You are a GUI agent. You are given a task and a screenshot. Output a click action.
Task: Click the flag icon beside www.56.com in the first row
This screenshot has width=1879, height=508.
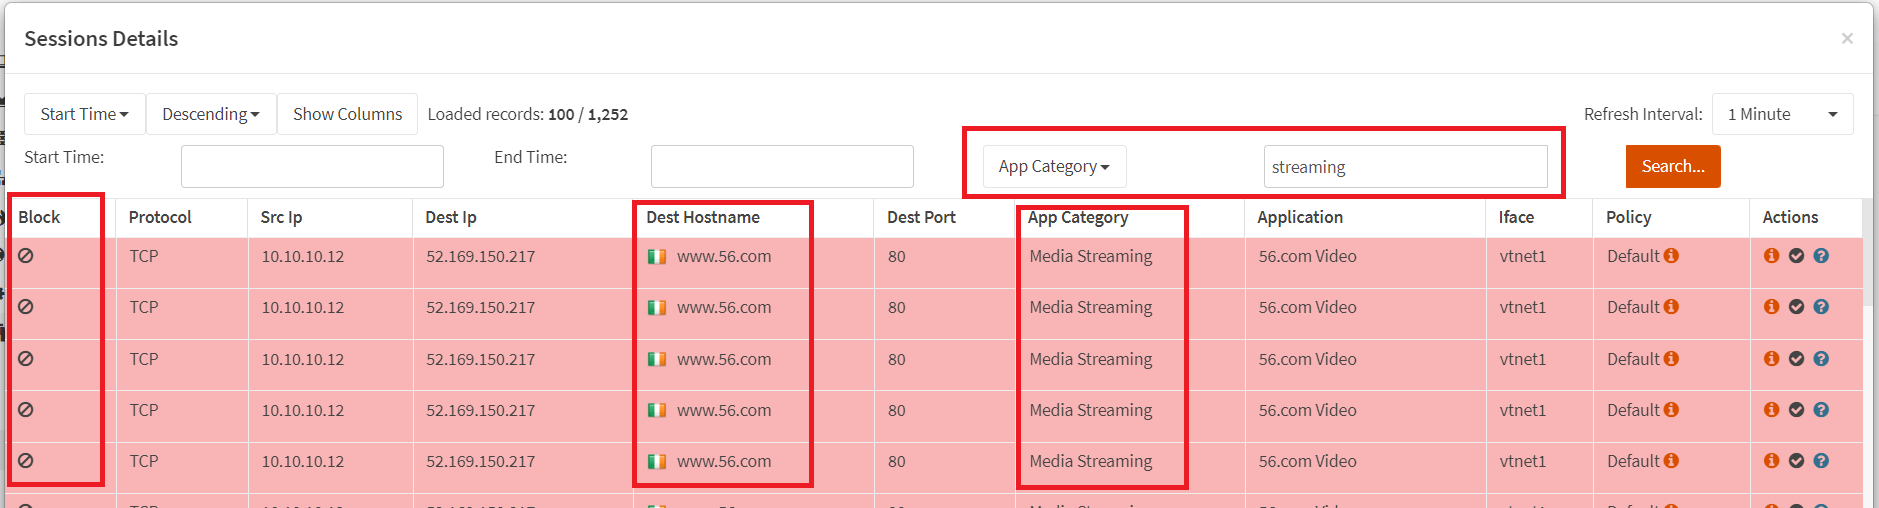pos(657,257)
